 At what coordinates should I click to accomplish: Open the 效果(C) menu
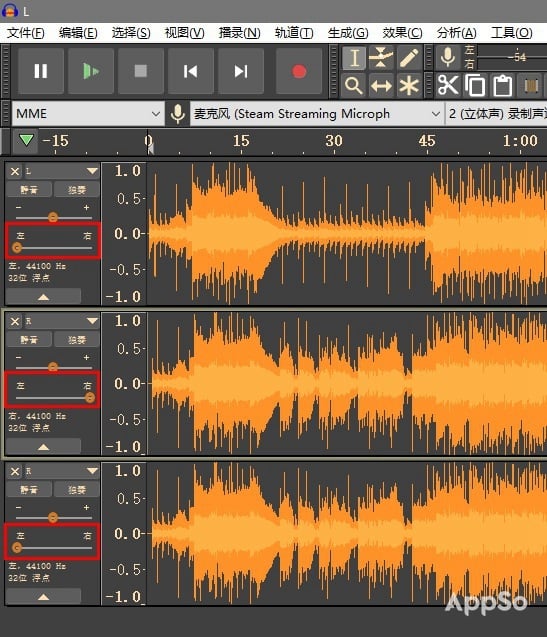(x=402, y=33)
